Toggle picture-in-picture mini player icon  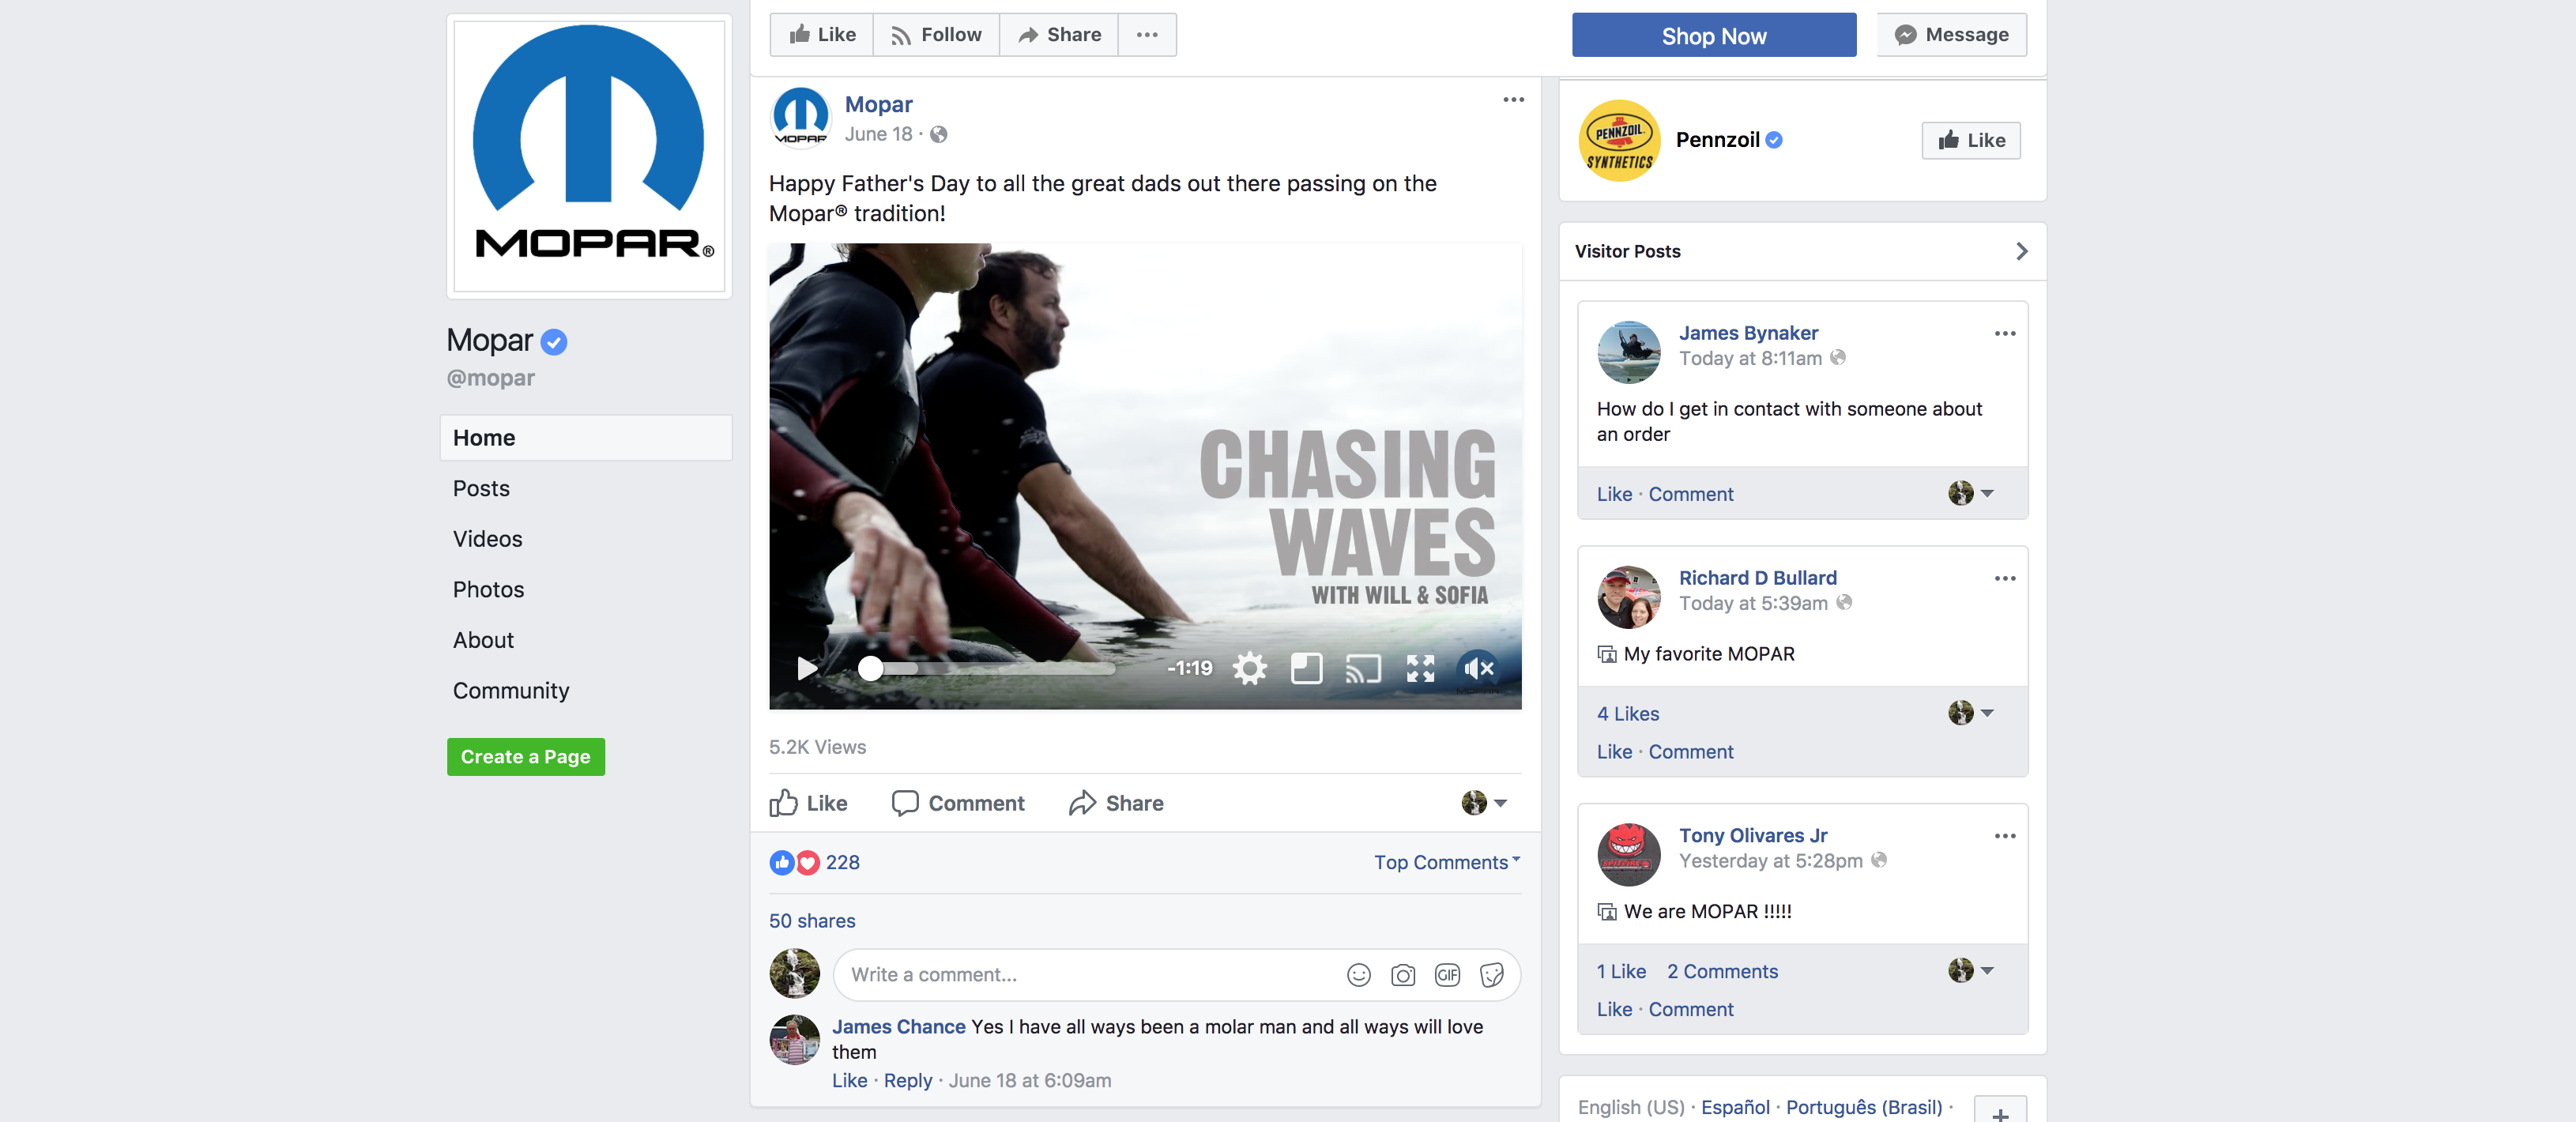[x=1306, y=668]
